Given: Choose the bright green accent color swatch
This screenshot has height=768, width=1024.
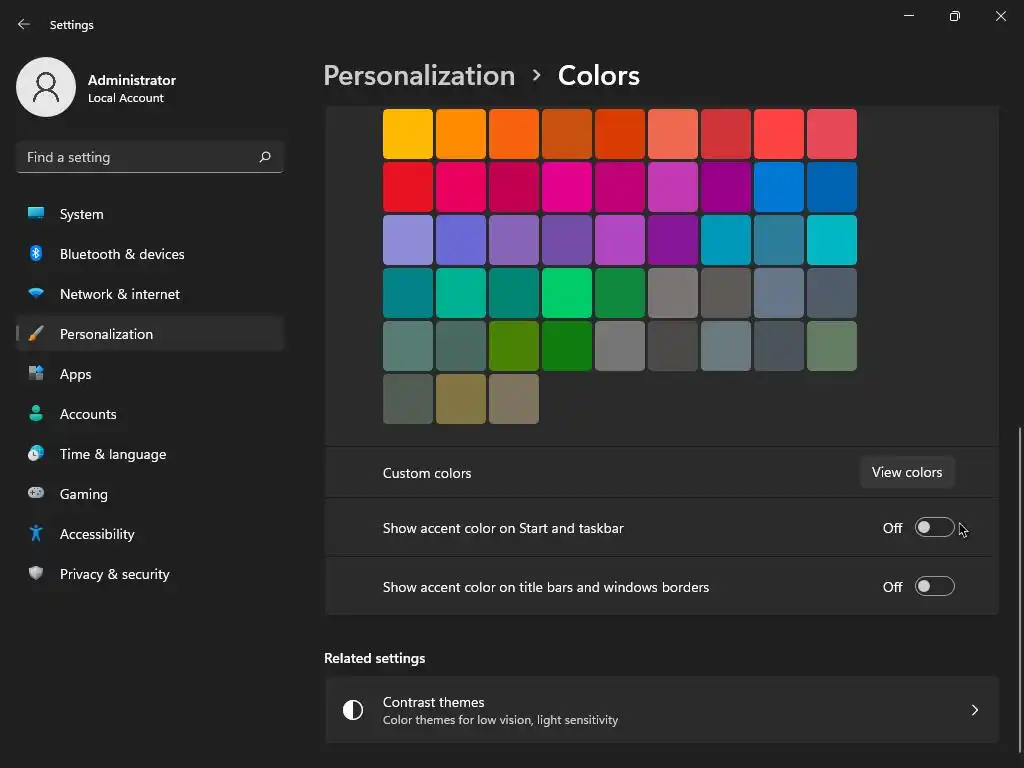Looking at the screenshot, I should [567, 293].
